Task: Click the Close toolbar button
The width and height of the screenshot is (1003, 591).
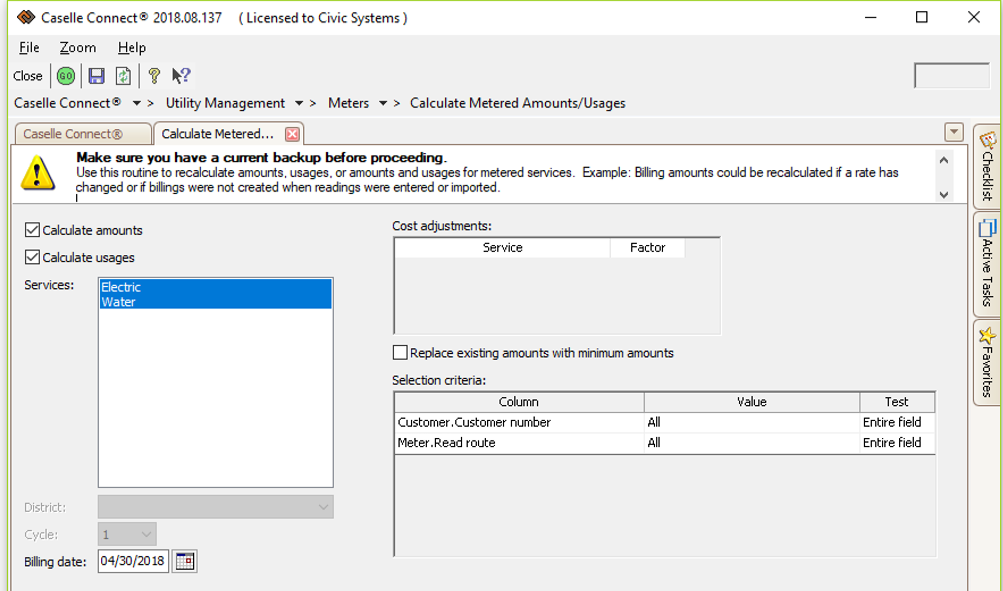Action: (28, 76)
